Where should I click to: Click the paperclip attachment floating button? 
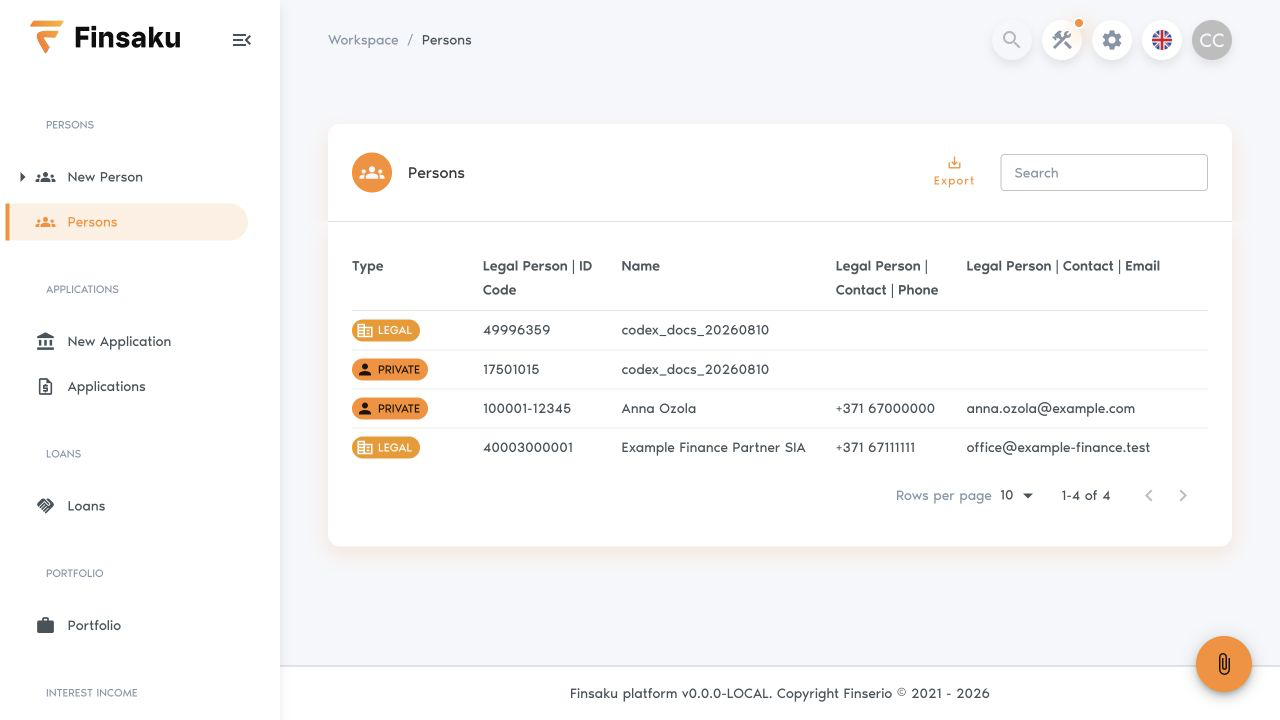coord(1224,664)
